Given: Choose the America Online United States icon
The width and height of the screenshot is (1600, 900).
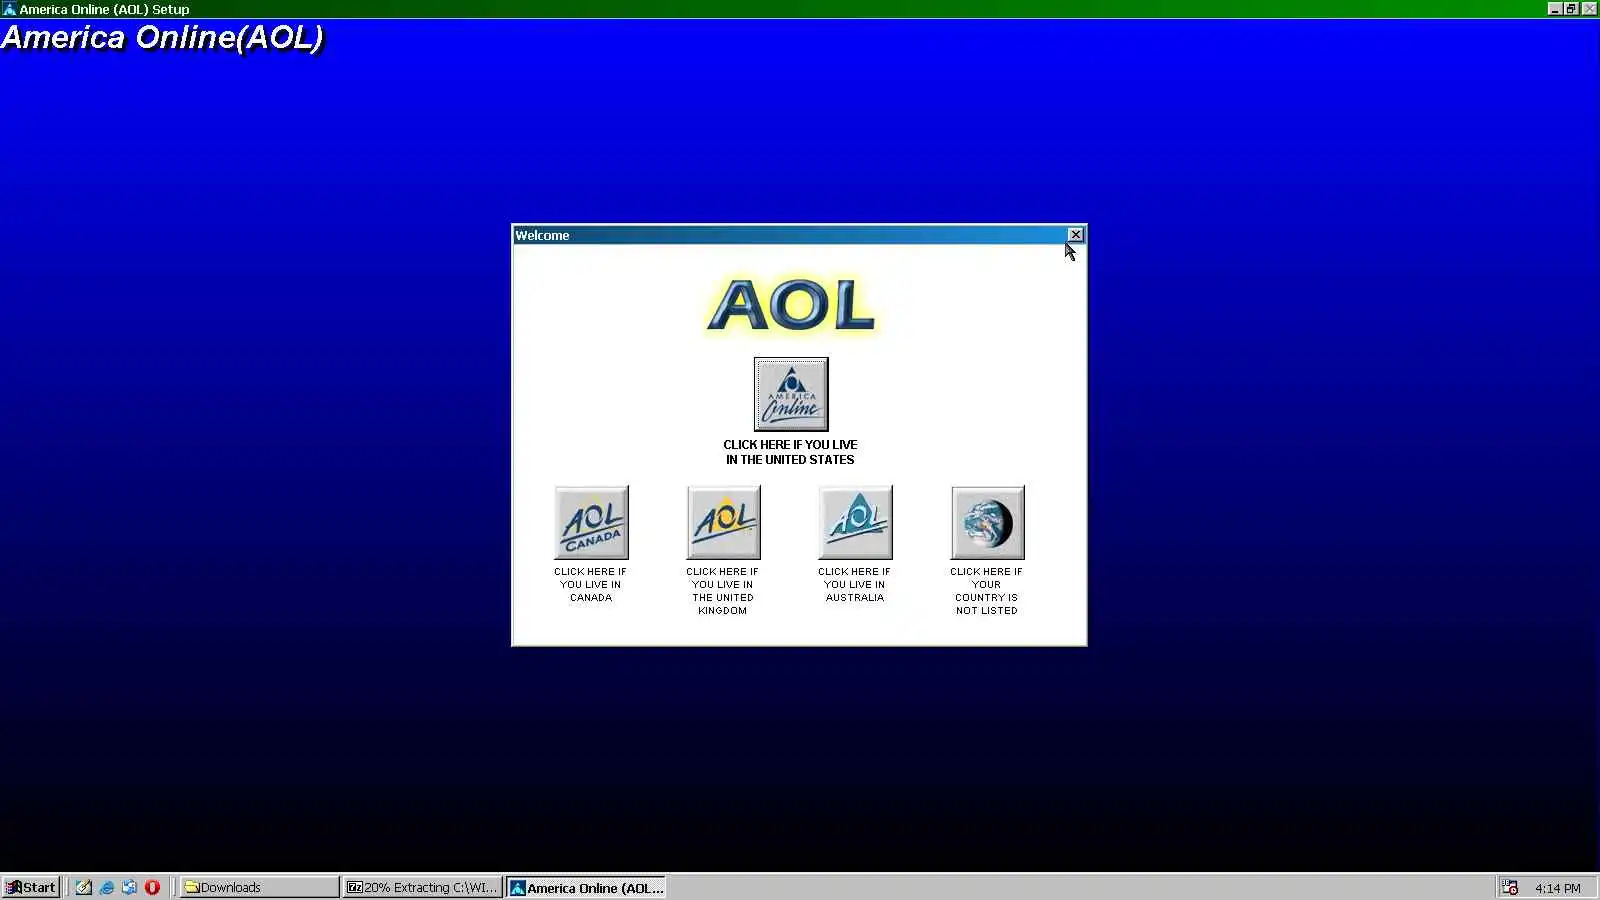Looking at the screenshot, I should tap(791, 394).
